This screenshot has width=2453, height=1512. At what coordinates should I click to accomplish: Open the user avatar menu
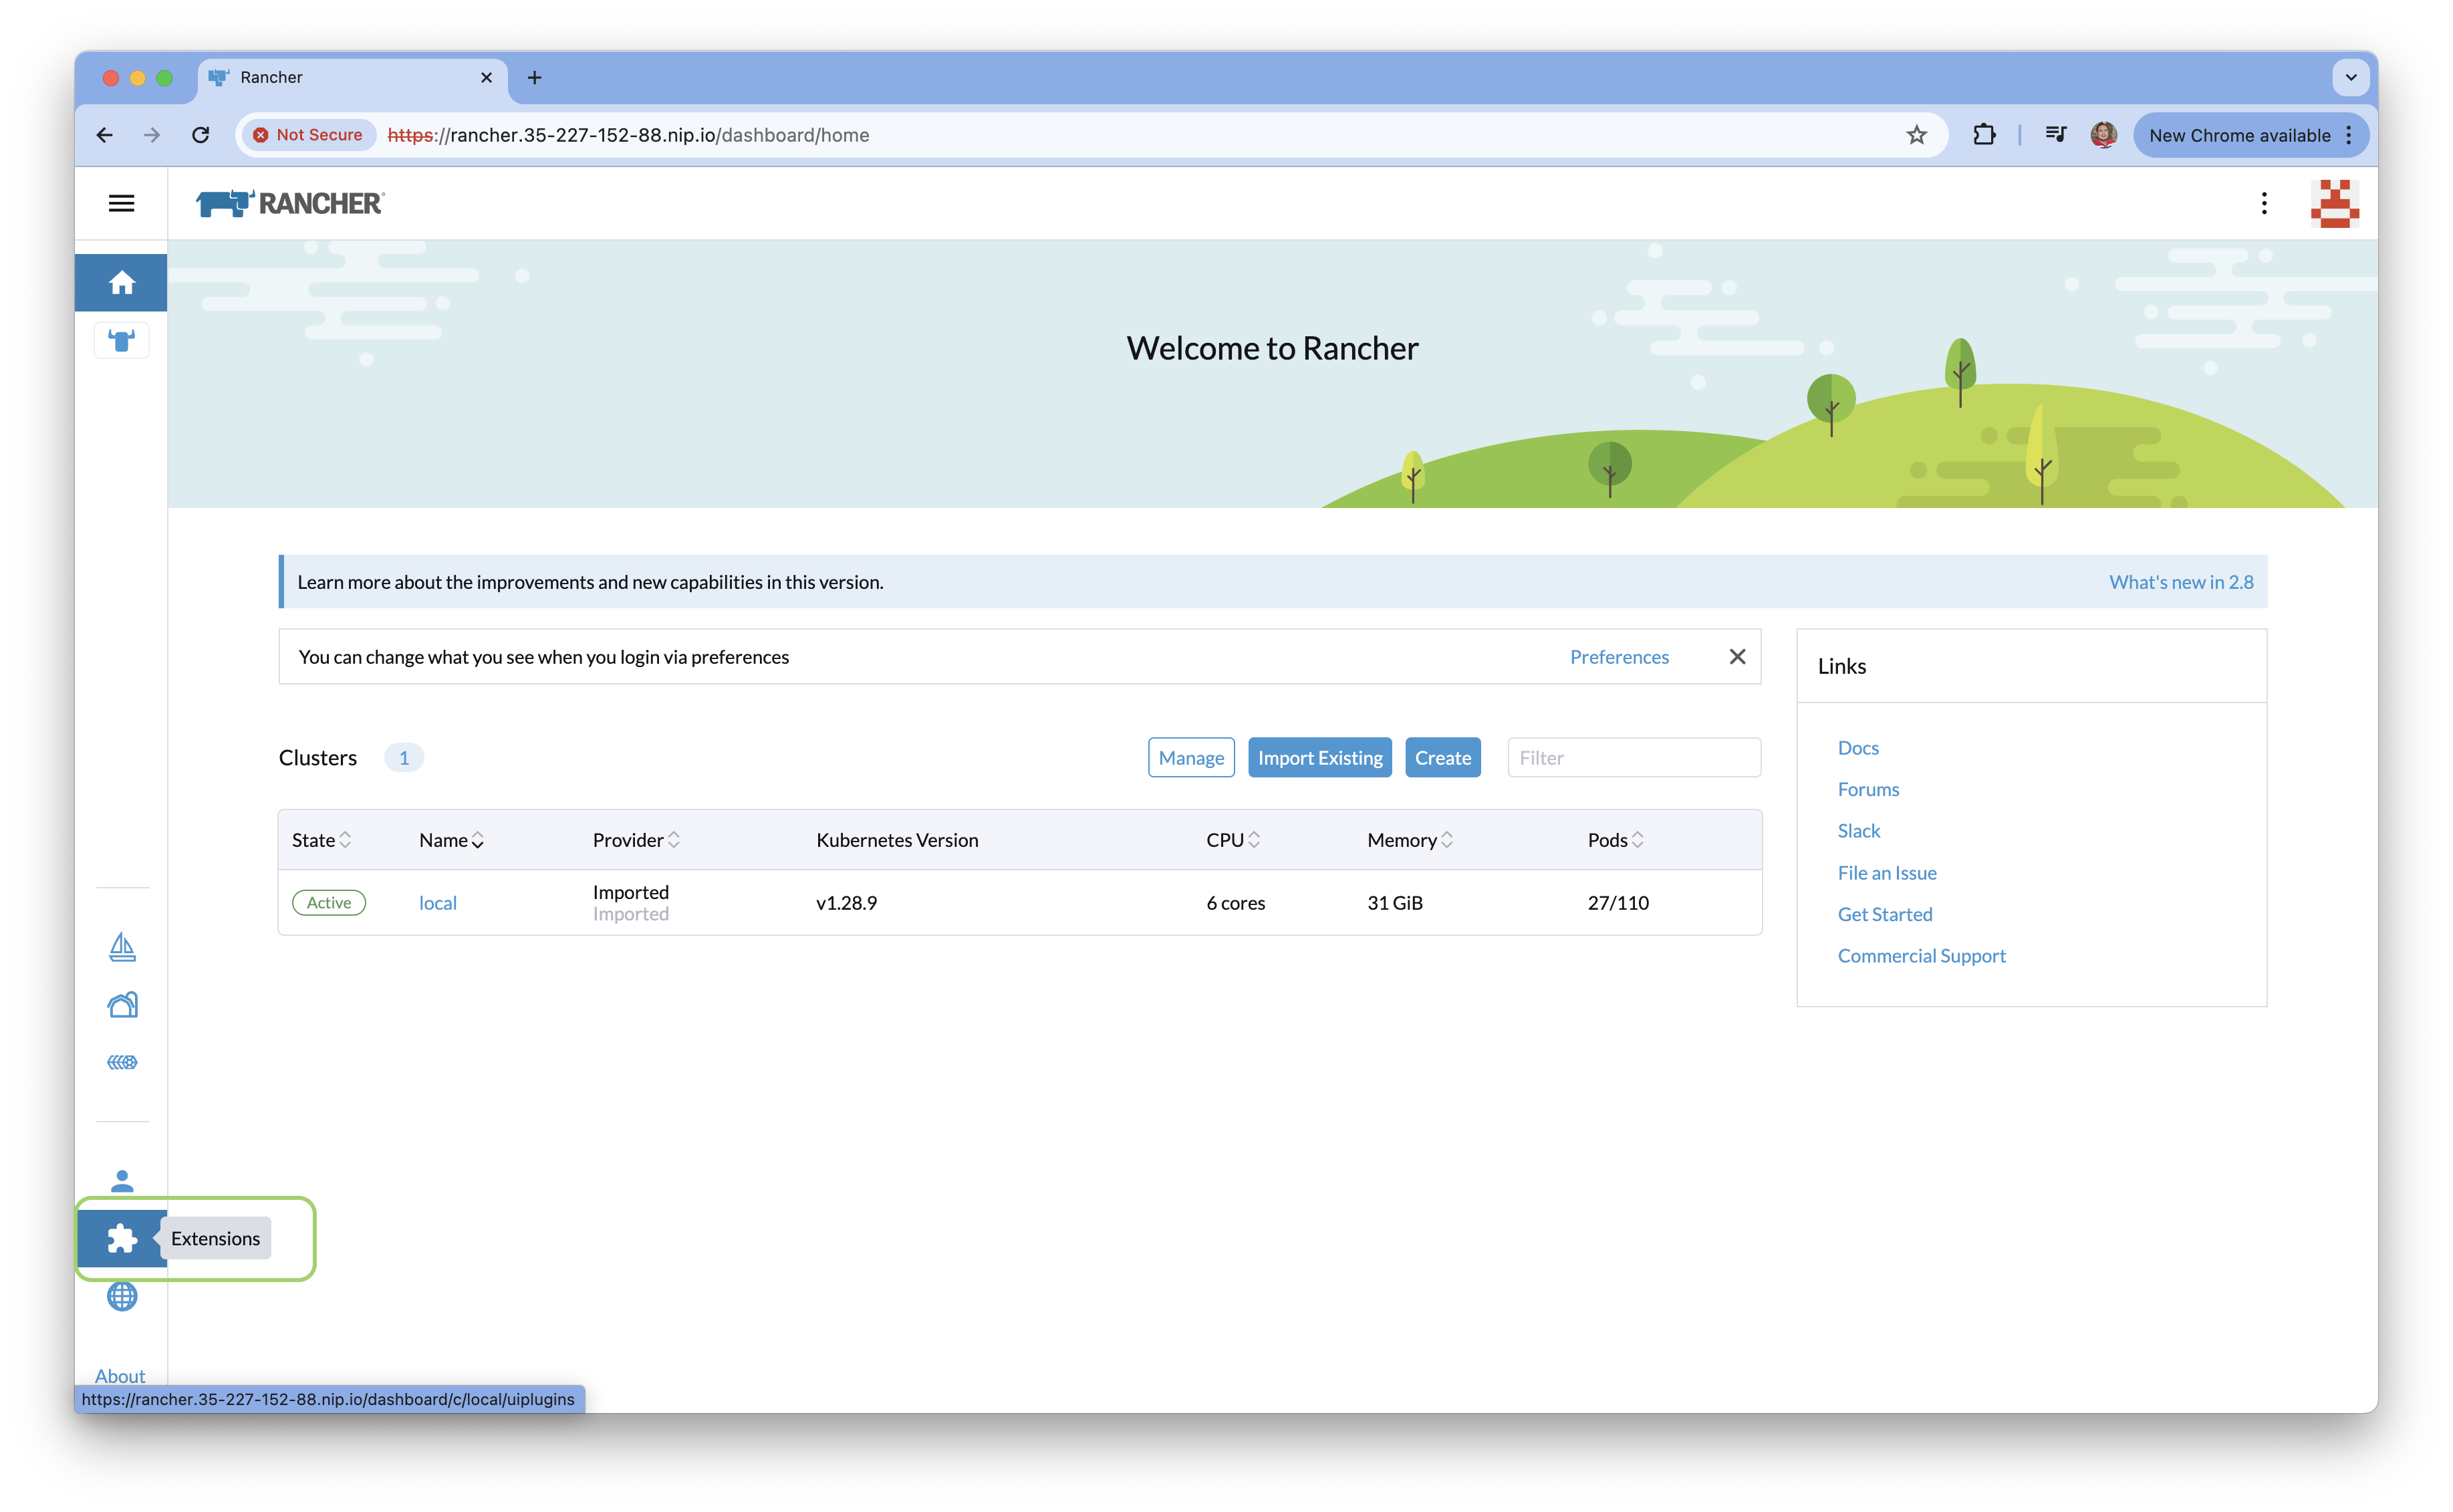pos(2334,203)
